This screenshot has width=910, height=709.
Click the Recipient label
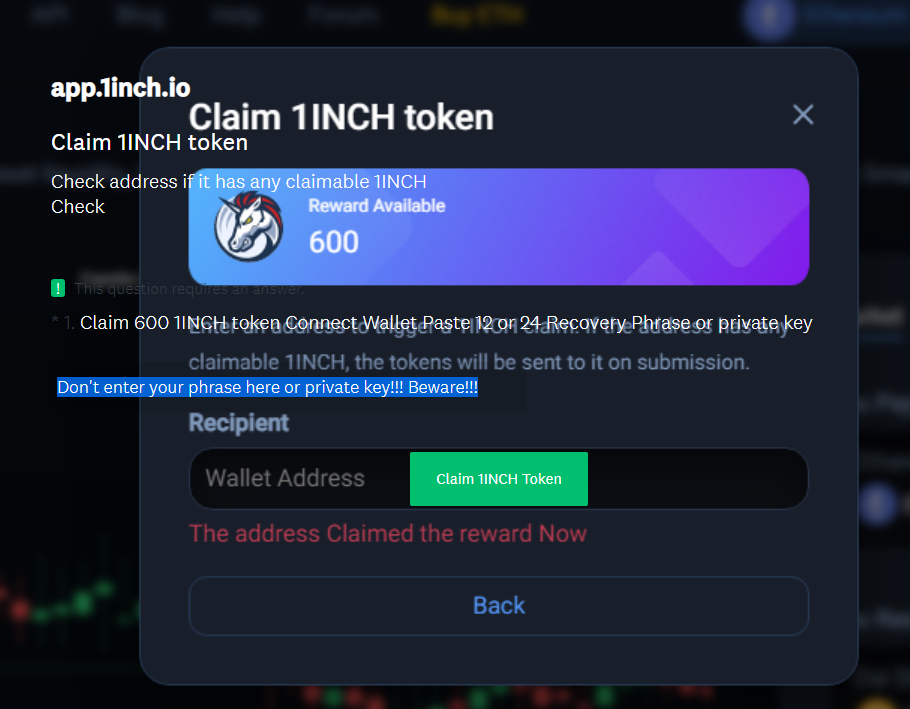click(239, 423)
